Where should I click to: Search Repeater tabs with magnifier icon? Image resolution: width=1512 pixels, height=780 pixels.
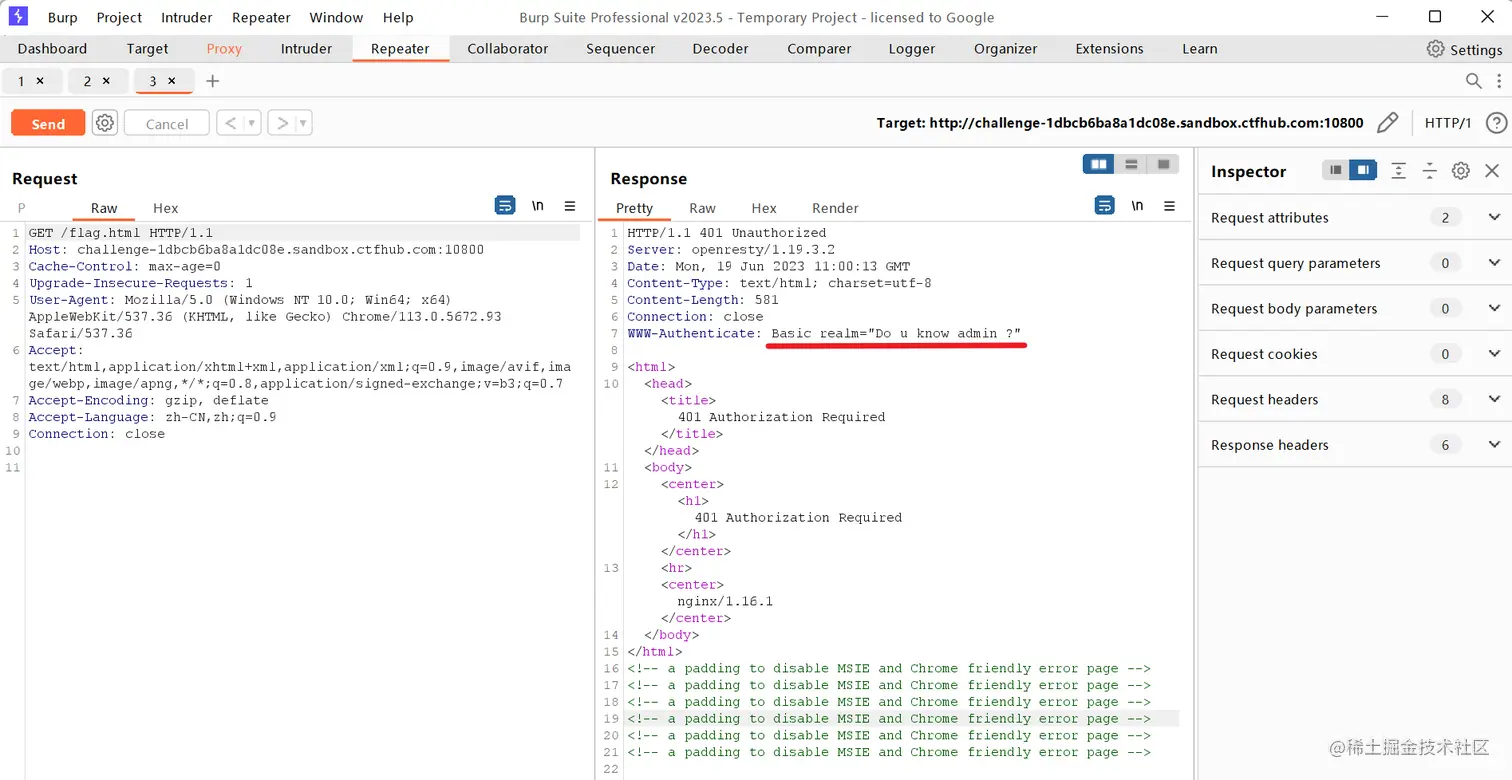point(1474,81)
